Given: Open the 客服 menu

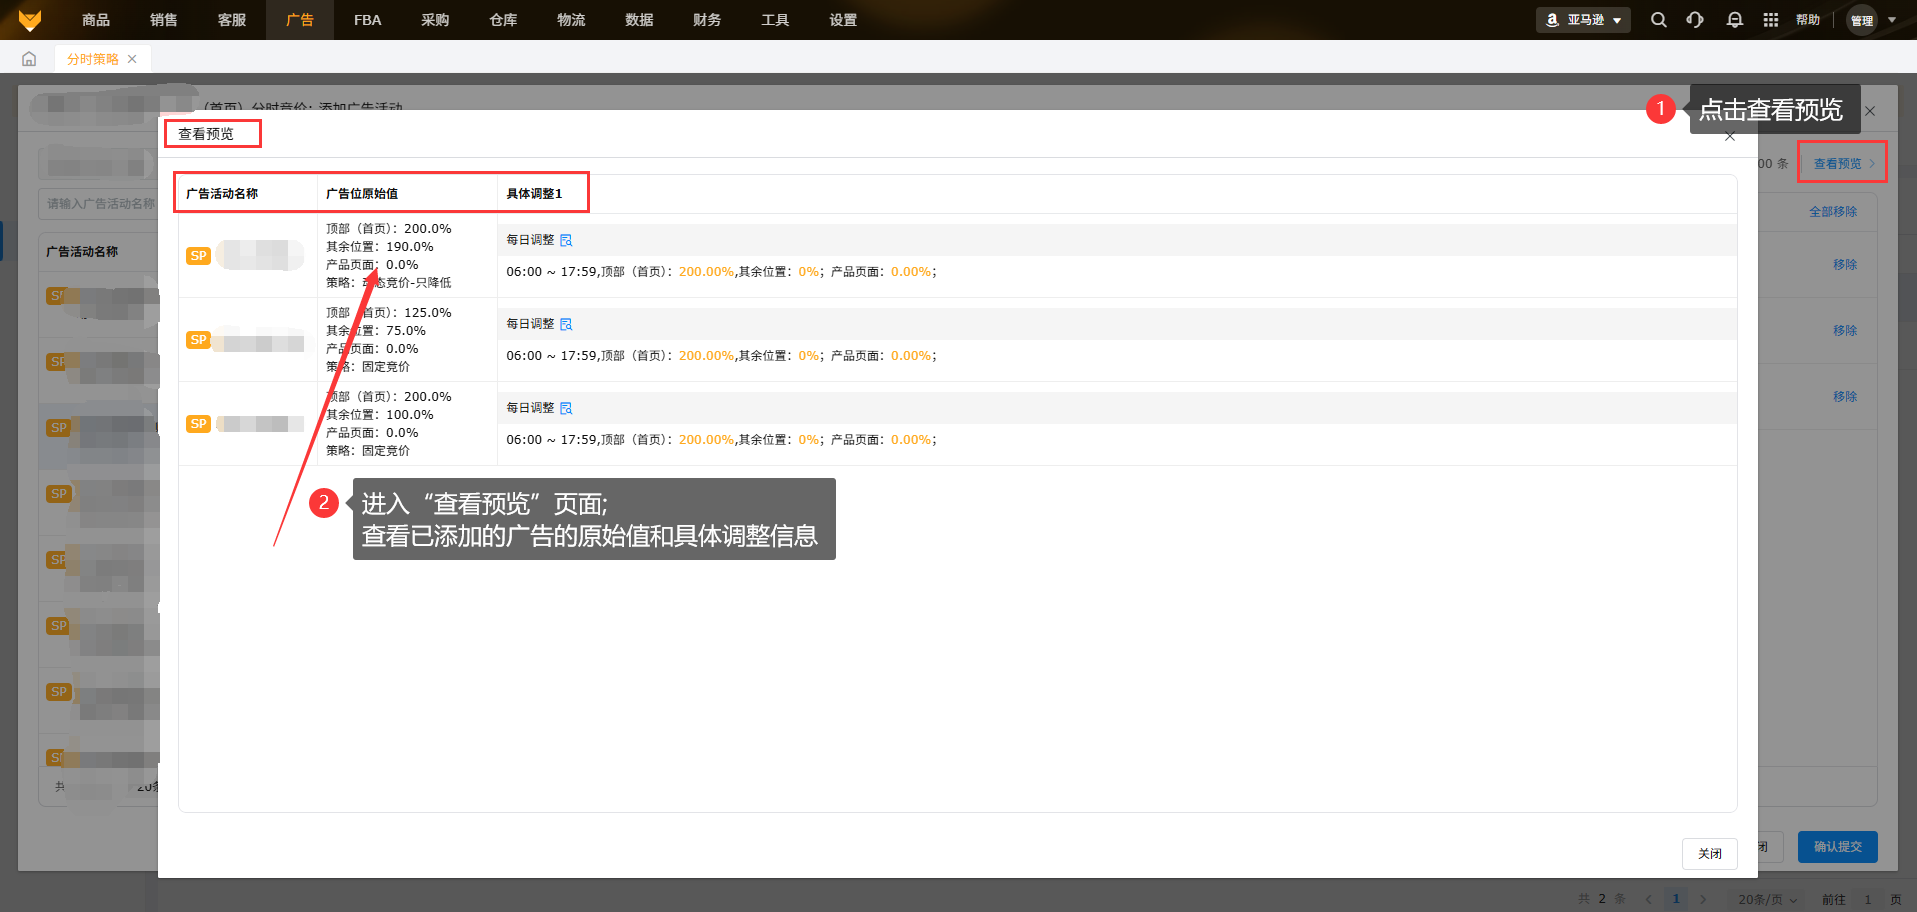Looking at the screenshot, I should tap(232, 20).
